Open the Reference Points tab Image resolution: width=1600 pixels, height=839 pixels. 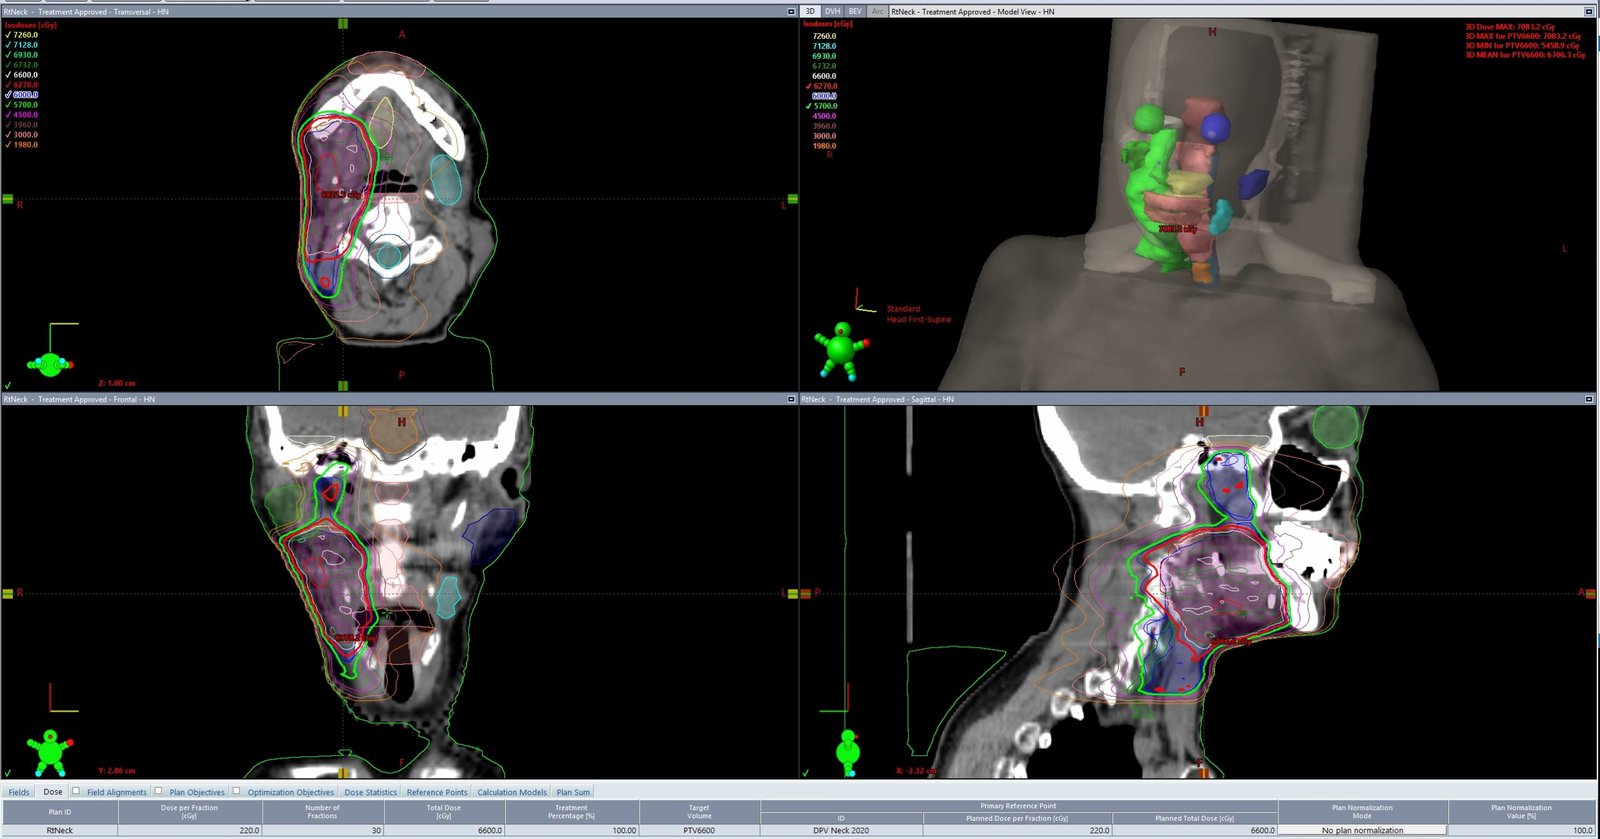click(x=436, y=792)
